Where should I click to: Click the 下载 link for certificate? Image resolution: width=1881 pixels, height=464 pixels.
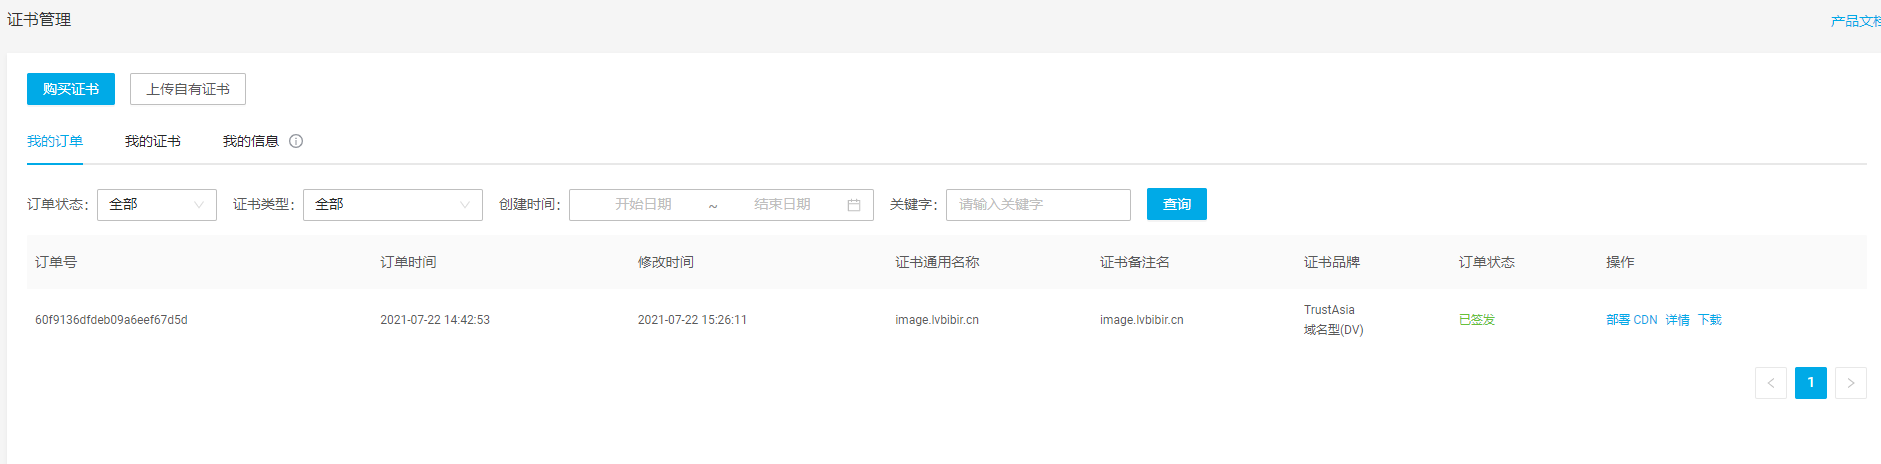1710,320
